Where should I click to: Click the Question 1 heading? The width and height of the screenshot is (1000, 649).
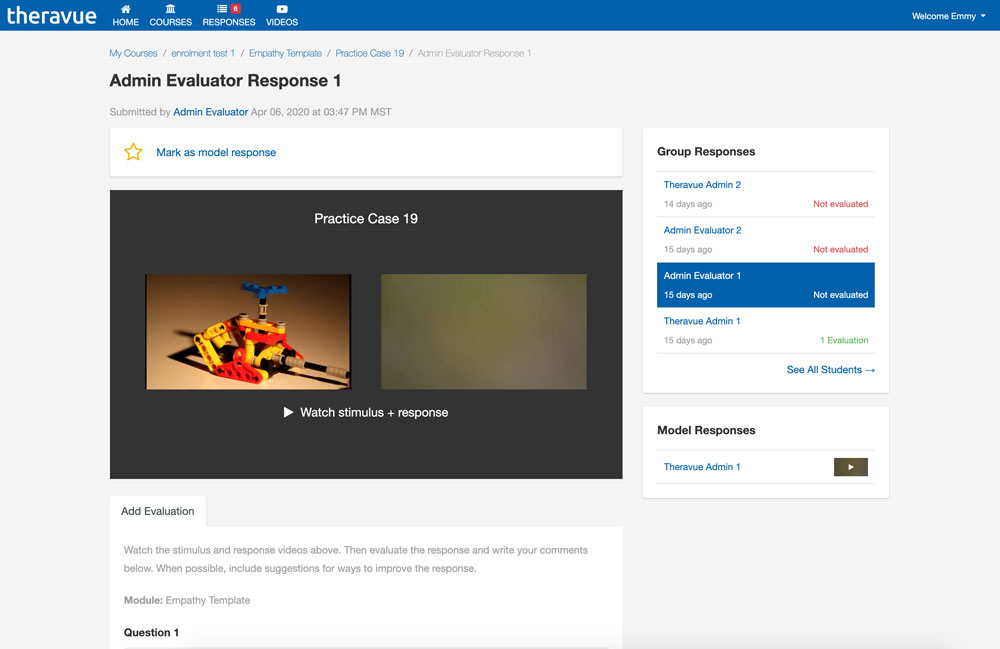coord(151,632)
